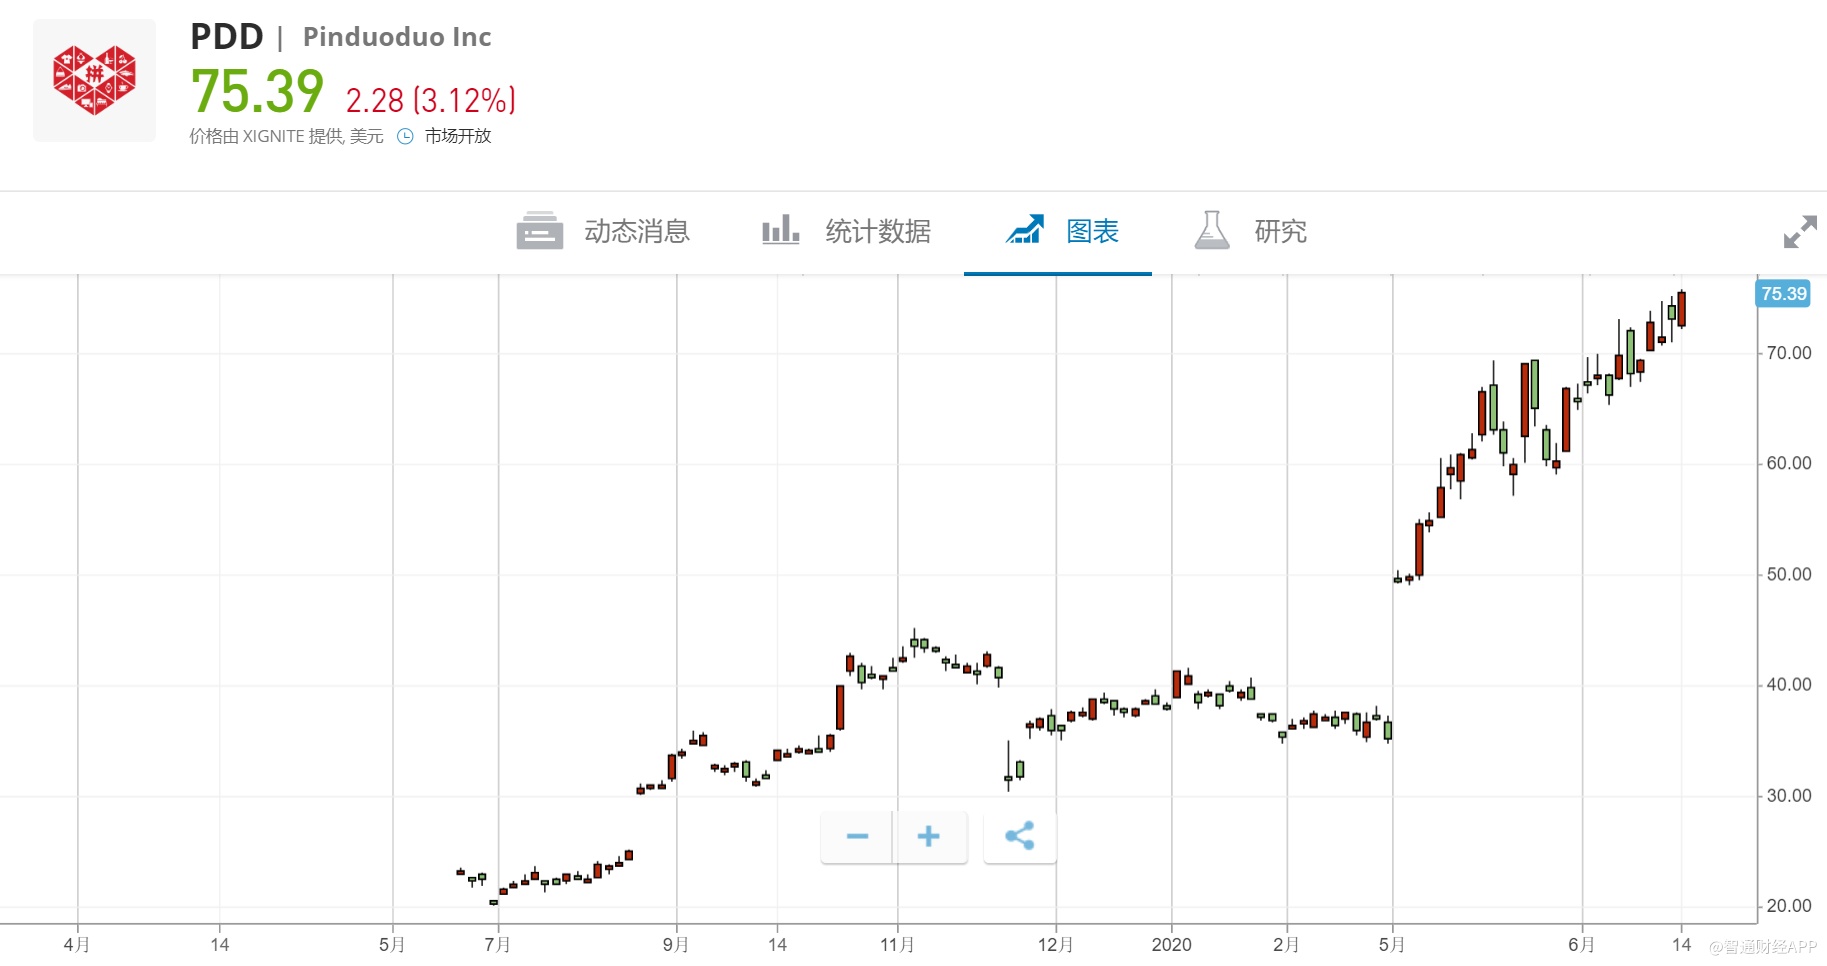The height and width of the screenshot is (966, 1827).
Task: Click the 75.39 current price tag on axis
Action: point(1783,294)
